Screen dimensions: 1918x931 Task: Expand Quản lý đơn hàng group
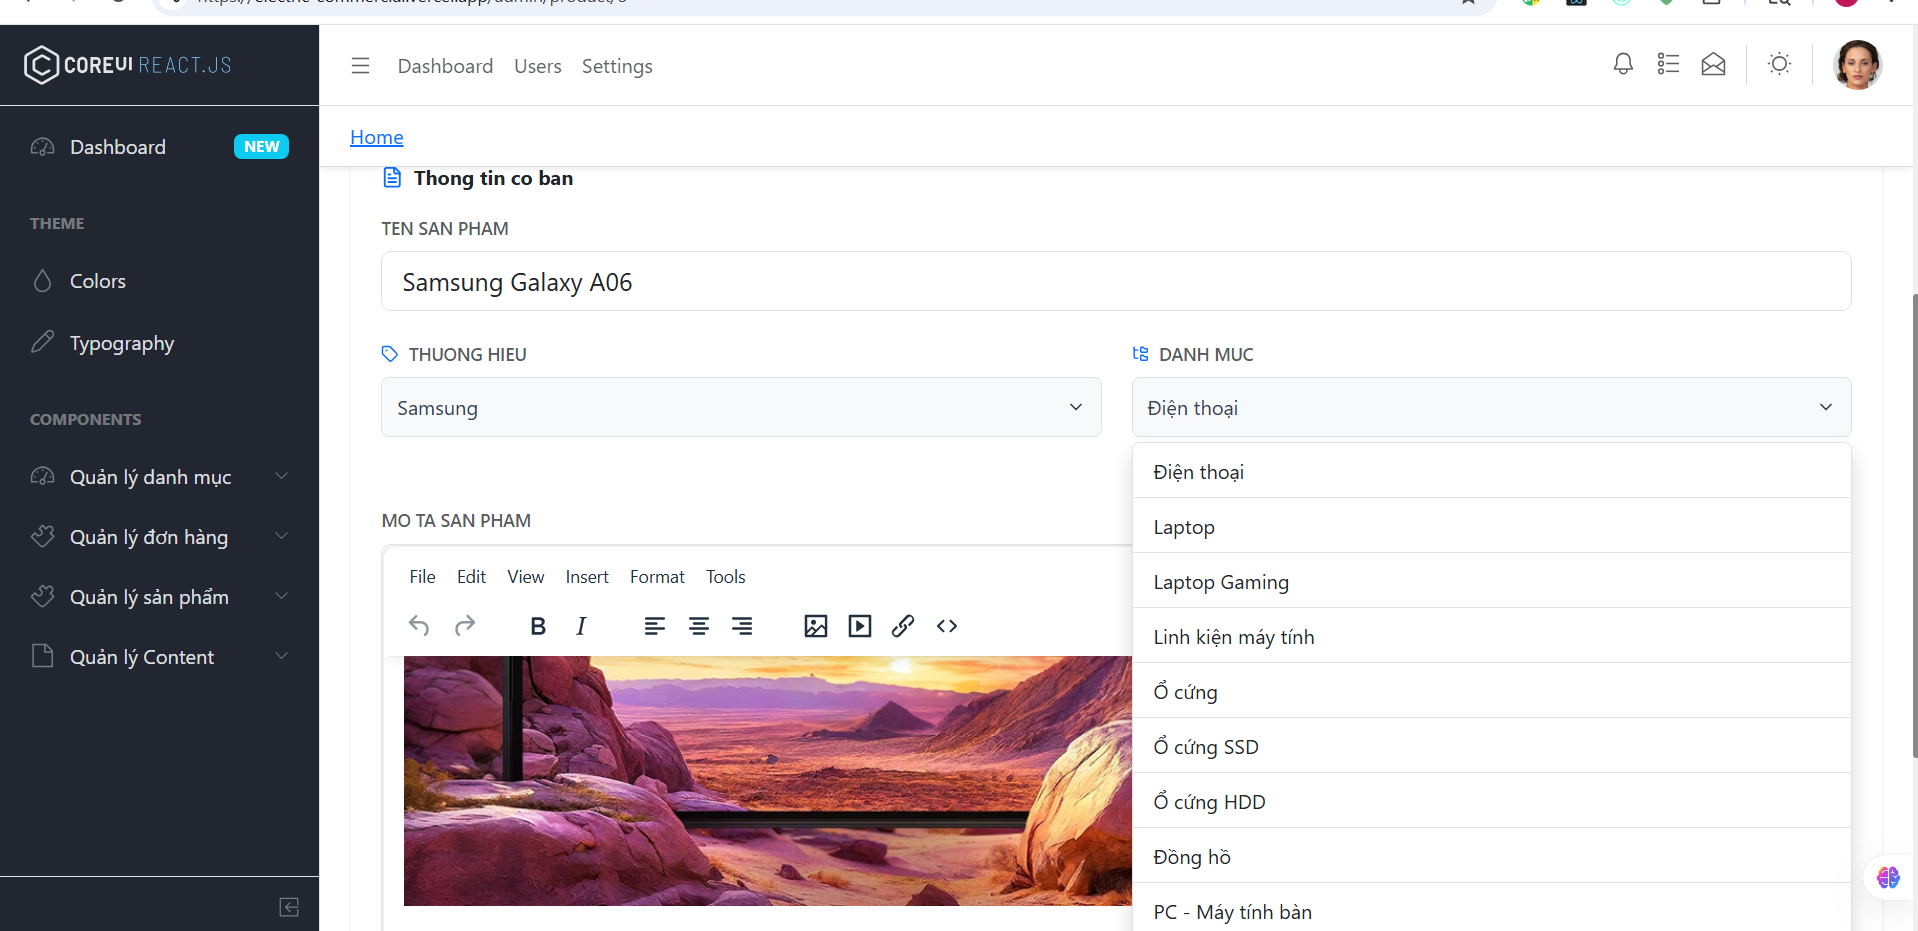click(x=160, y=537)
